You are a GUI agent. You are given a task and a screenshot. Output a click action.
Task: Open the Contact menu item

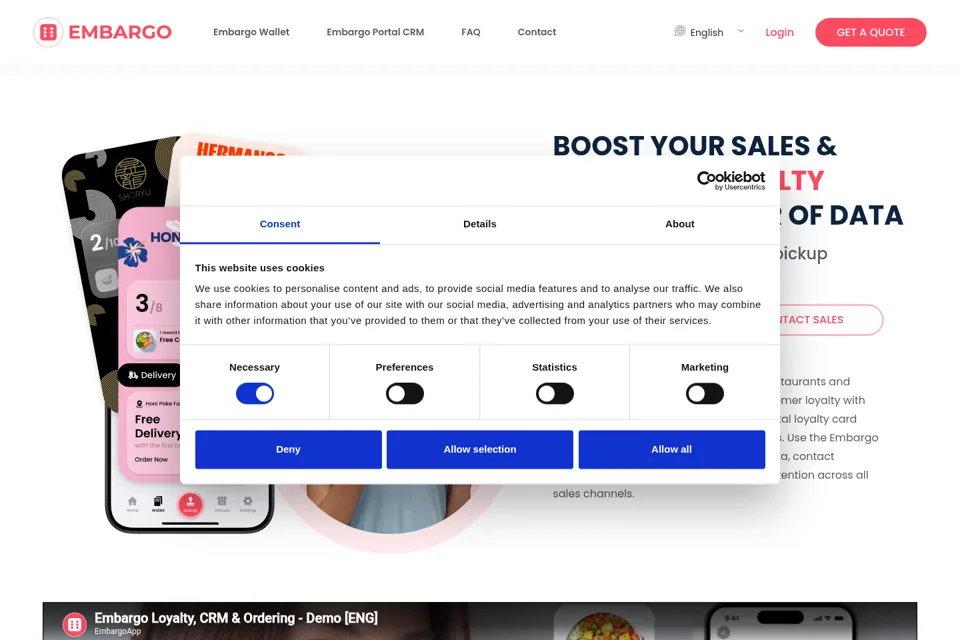tap(537, 32)
